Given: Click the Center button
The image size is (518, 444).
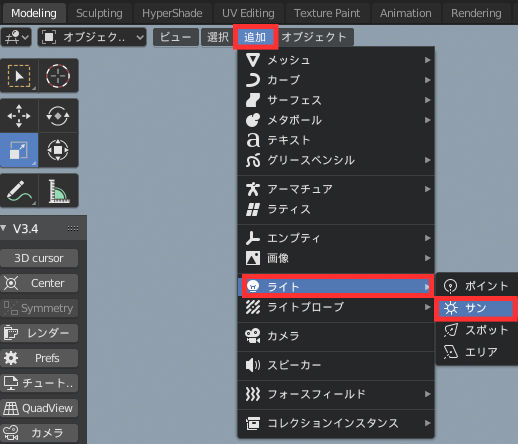Looking at the screenshot, I should [x=39, y=283].
